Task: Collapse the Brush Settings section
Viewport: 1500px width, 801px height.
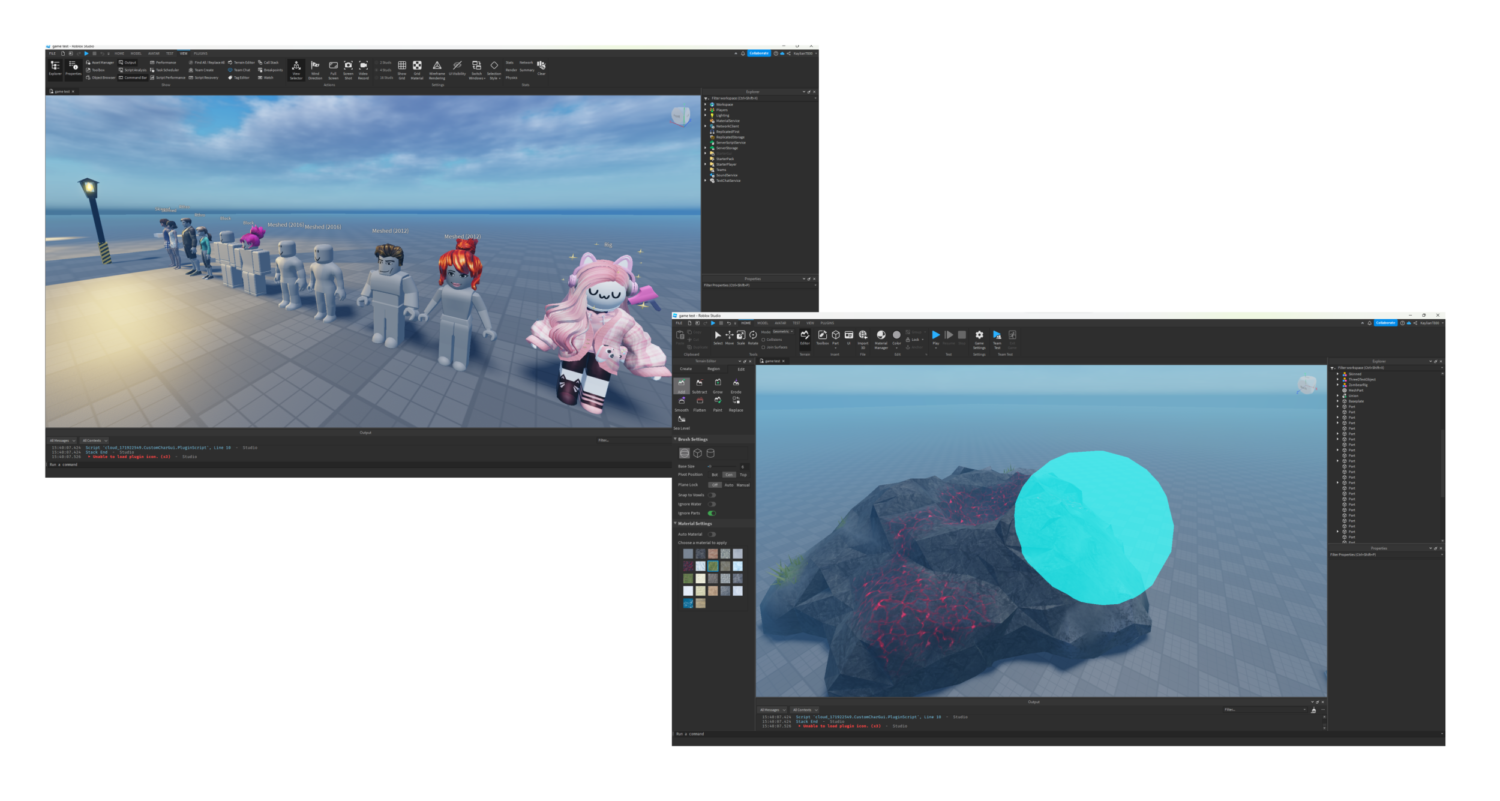Action: click(x=676, y=438)
